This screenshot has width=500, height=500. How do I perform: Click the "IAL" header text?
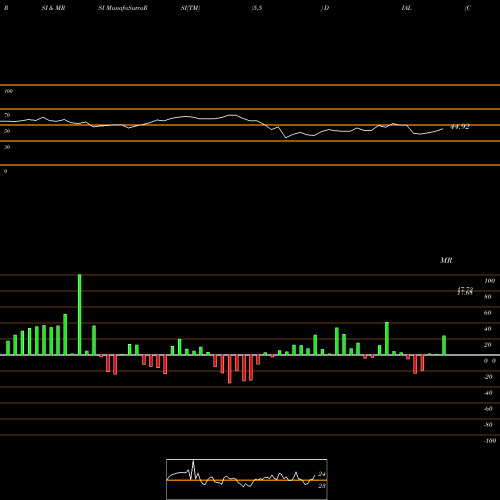click(x=407, y=8)
